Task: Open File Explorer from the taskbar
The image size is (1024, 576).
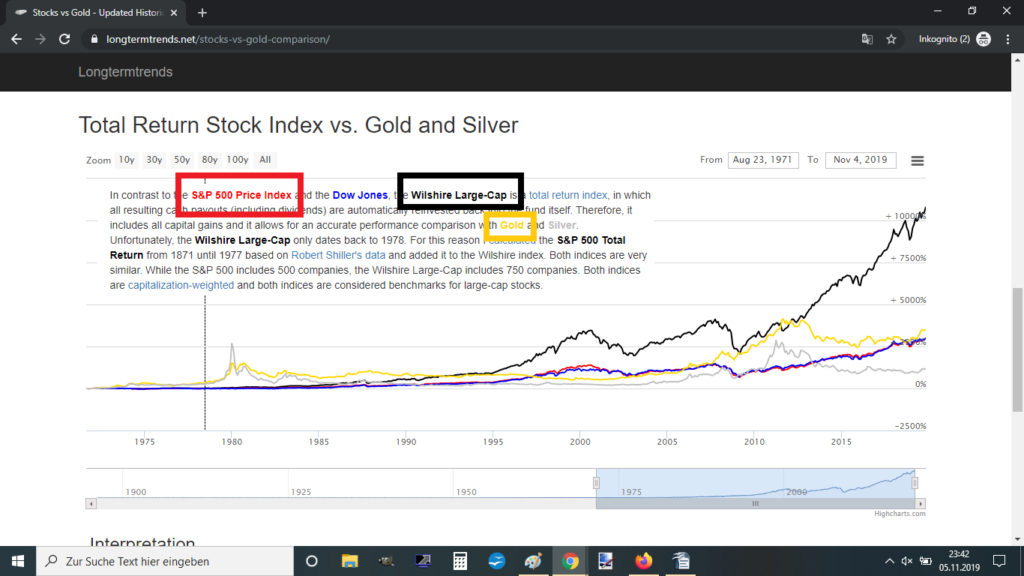Action: (x=350, y=561)
